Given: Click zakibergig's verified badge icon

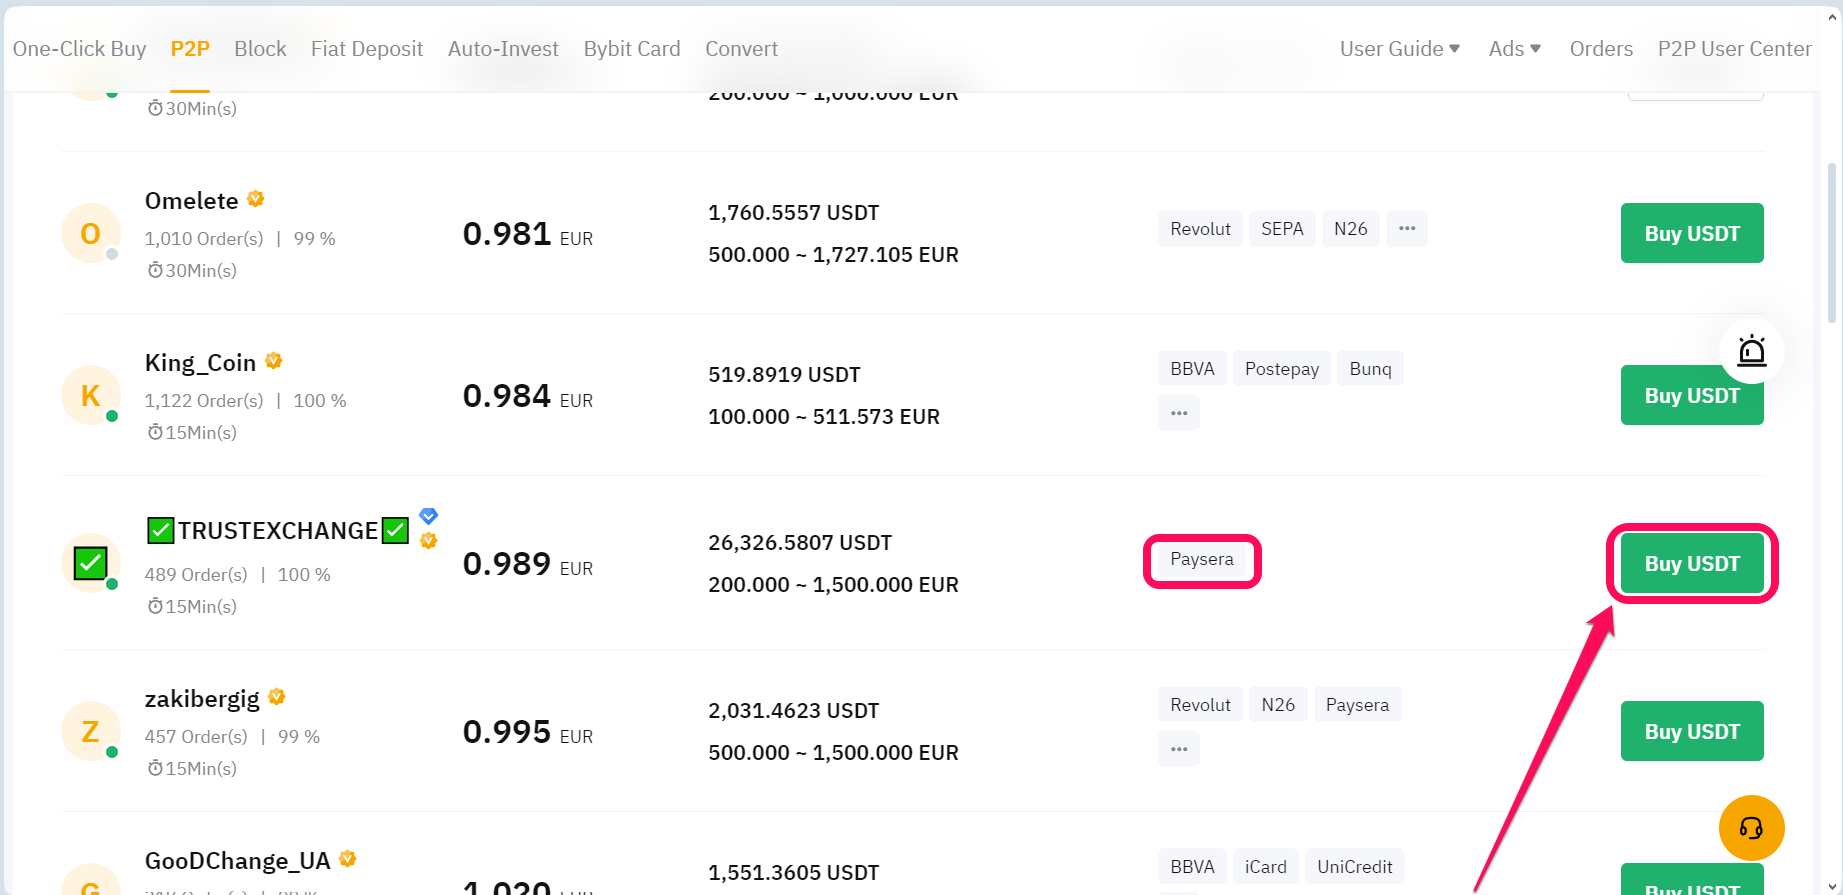Looking at the screenshot, I should 277,696.
